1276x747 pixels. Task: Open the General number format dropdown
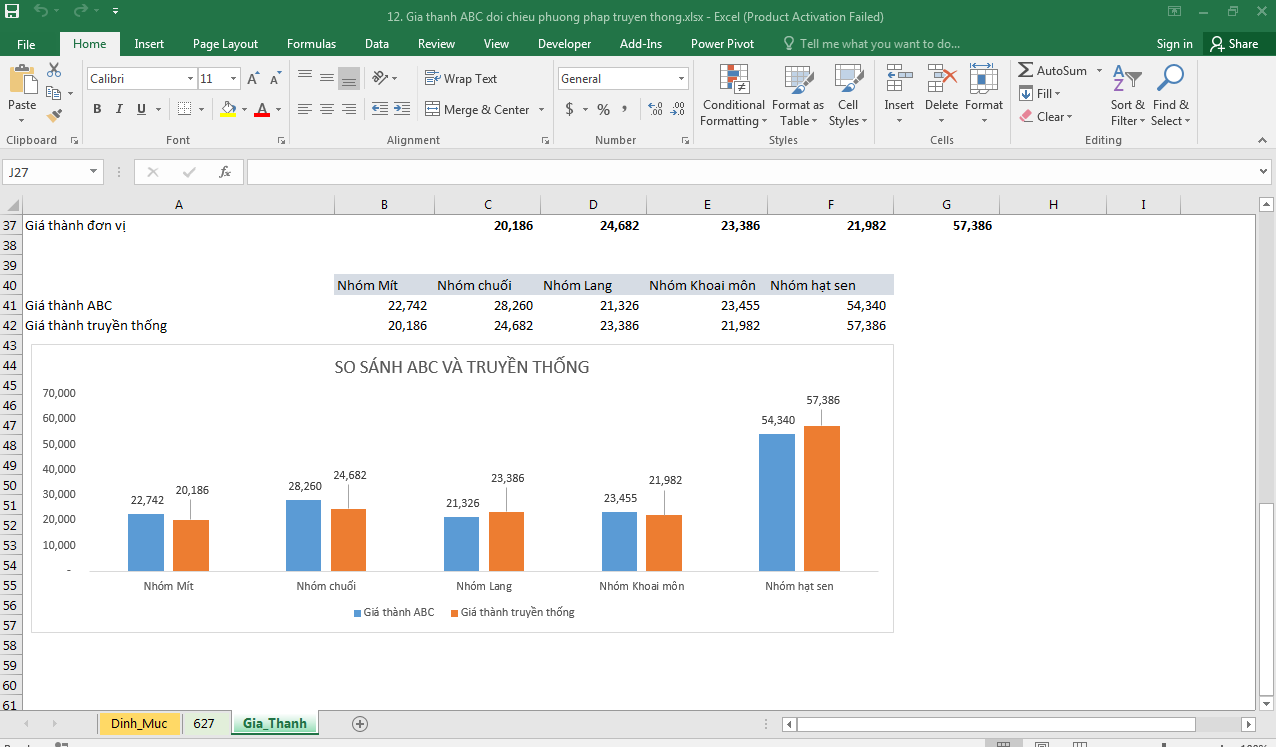point(682,79)
